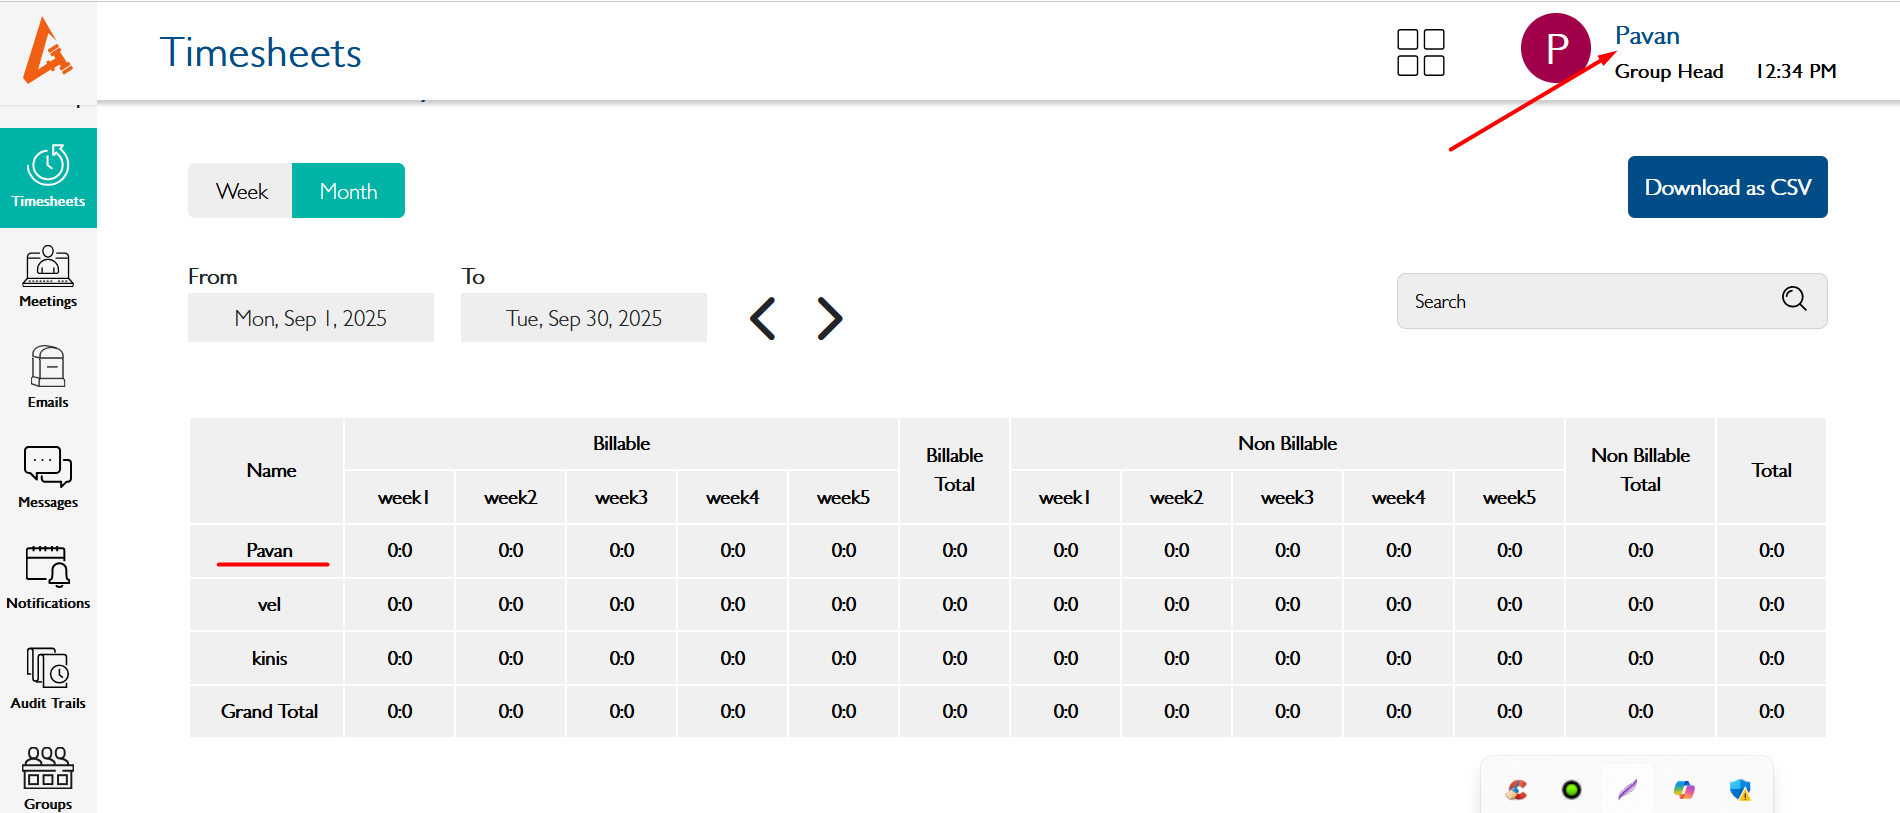
Task: Open the Microsoft Copilot tray icon
Action: 1684,790
